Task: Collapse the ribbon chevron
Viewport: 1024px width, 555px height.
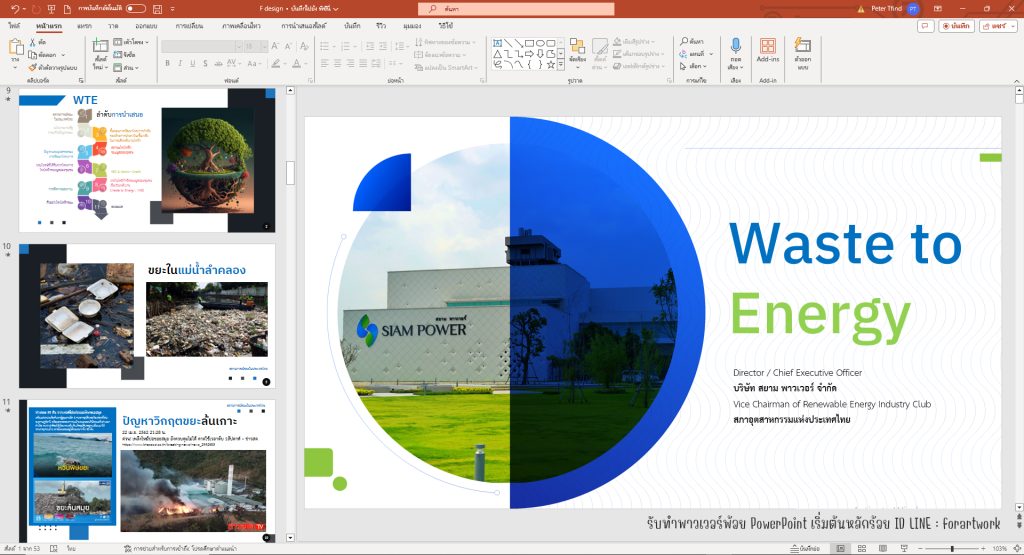Action: tap(1017, 80)
